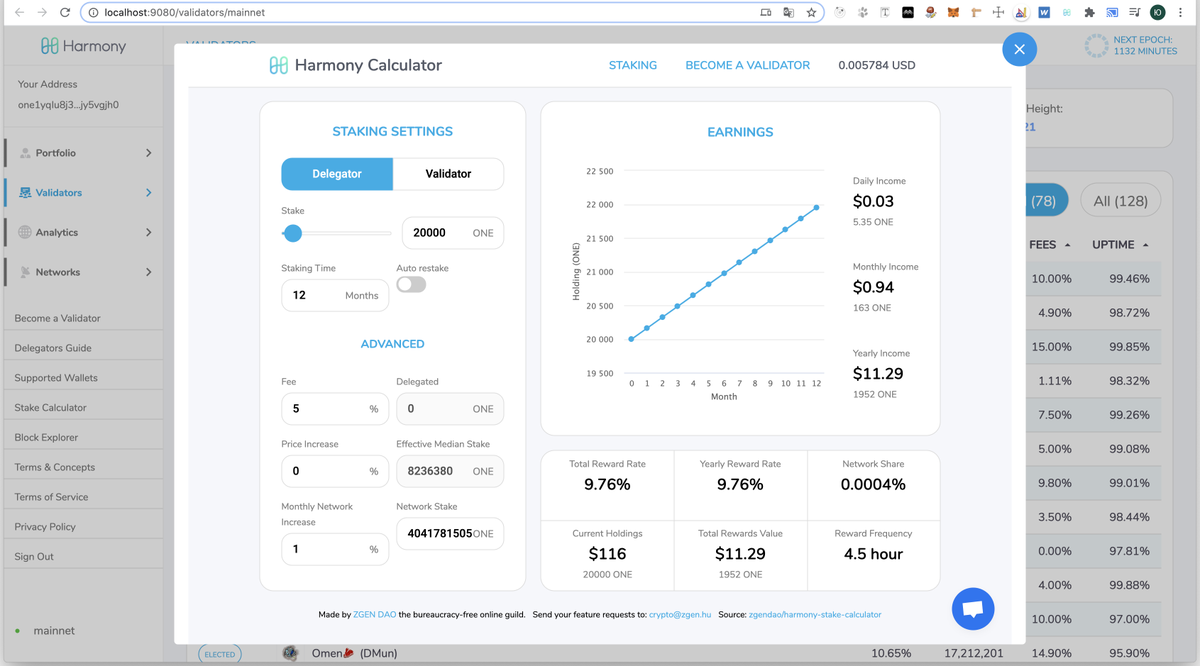Viewport: 1200px width, 666px height.
Task: Click the Fee percentage field
Action: click(335, 409)
